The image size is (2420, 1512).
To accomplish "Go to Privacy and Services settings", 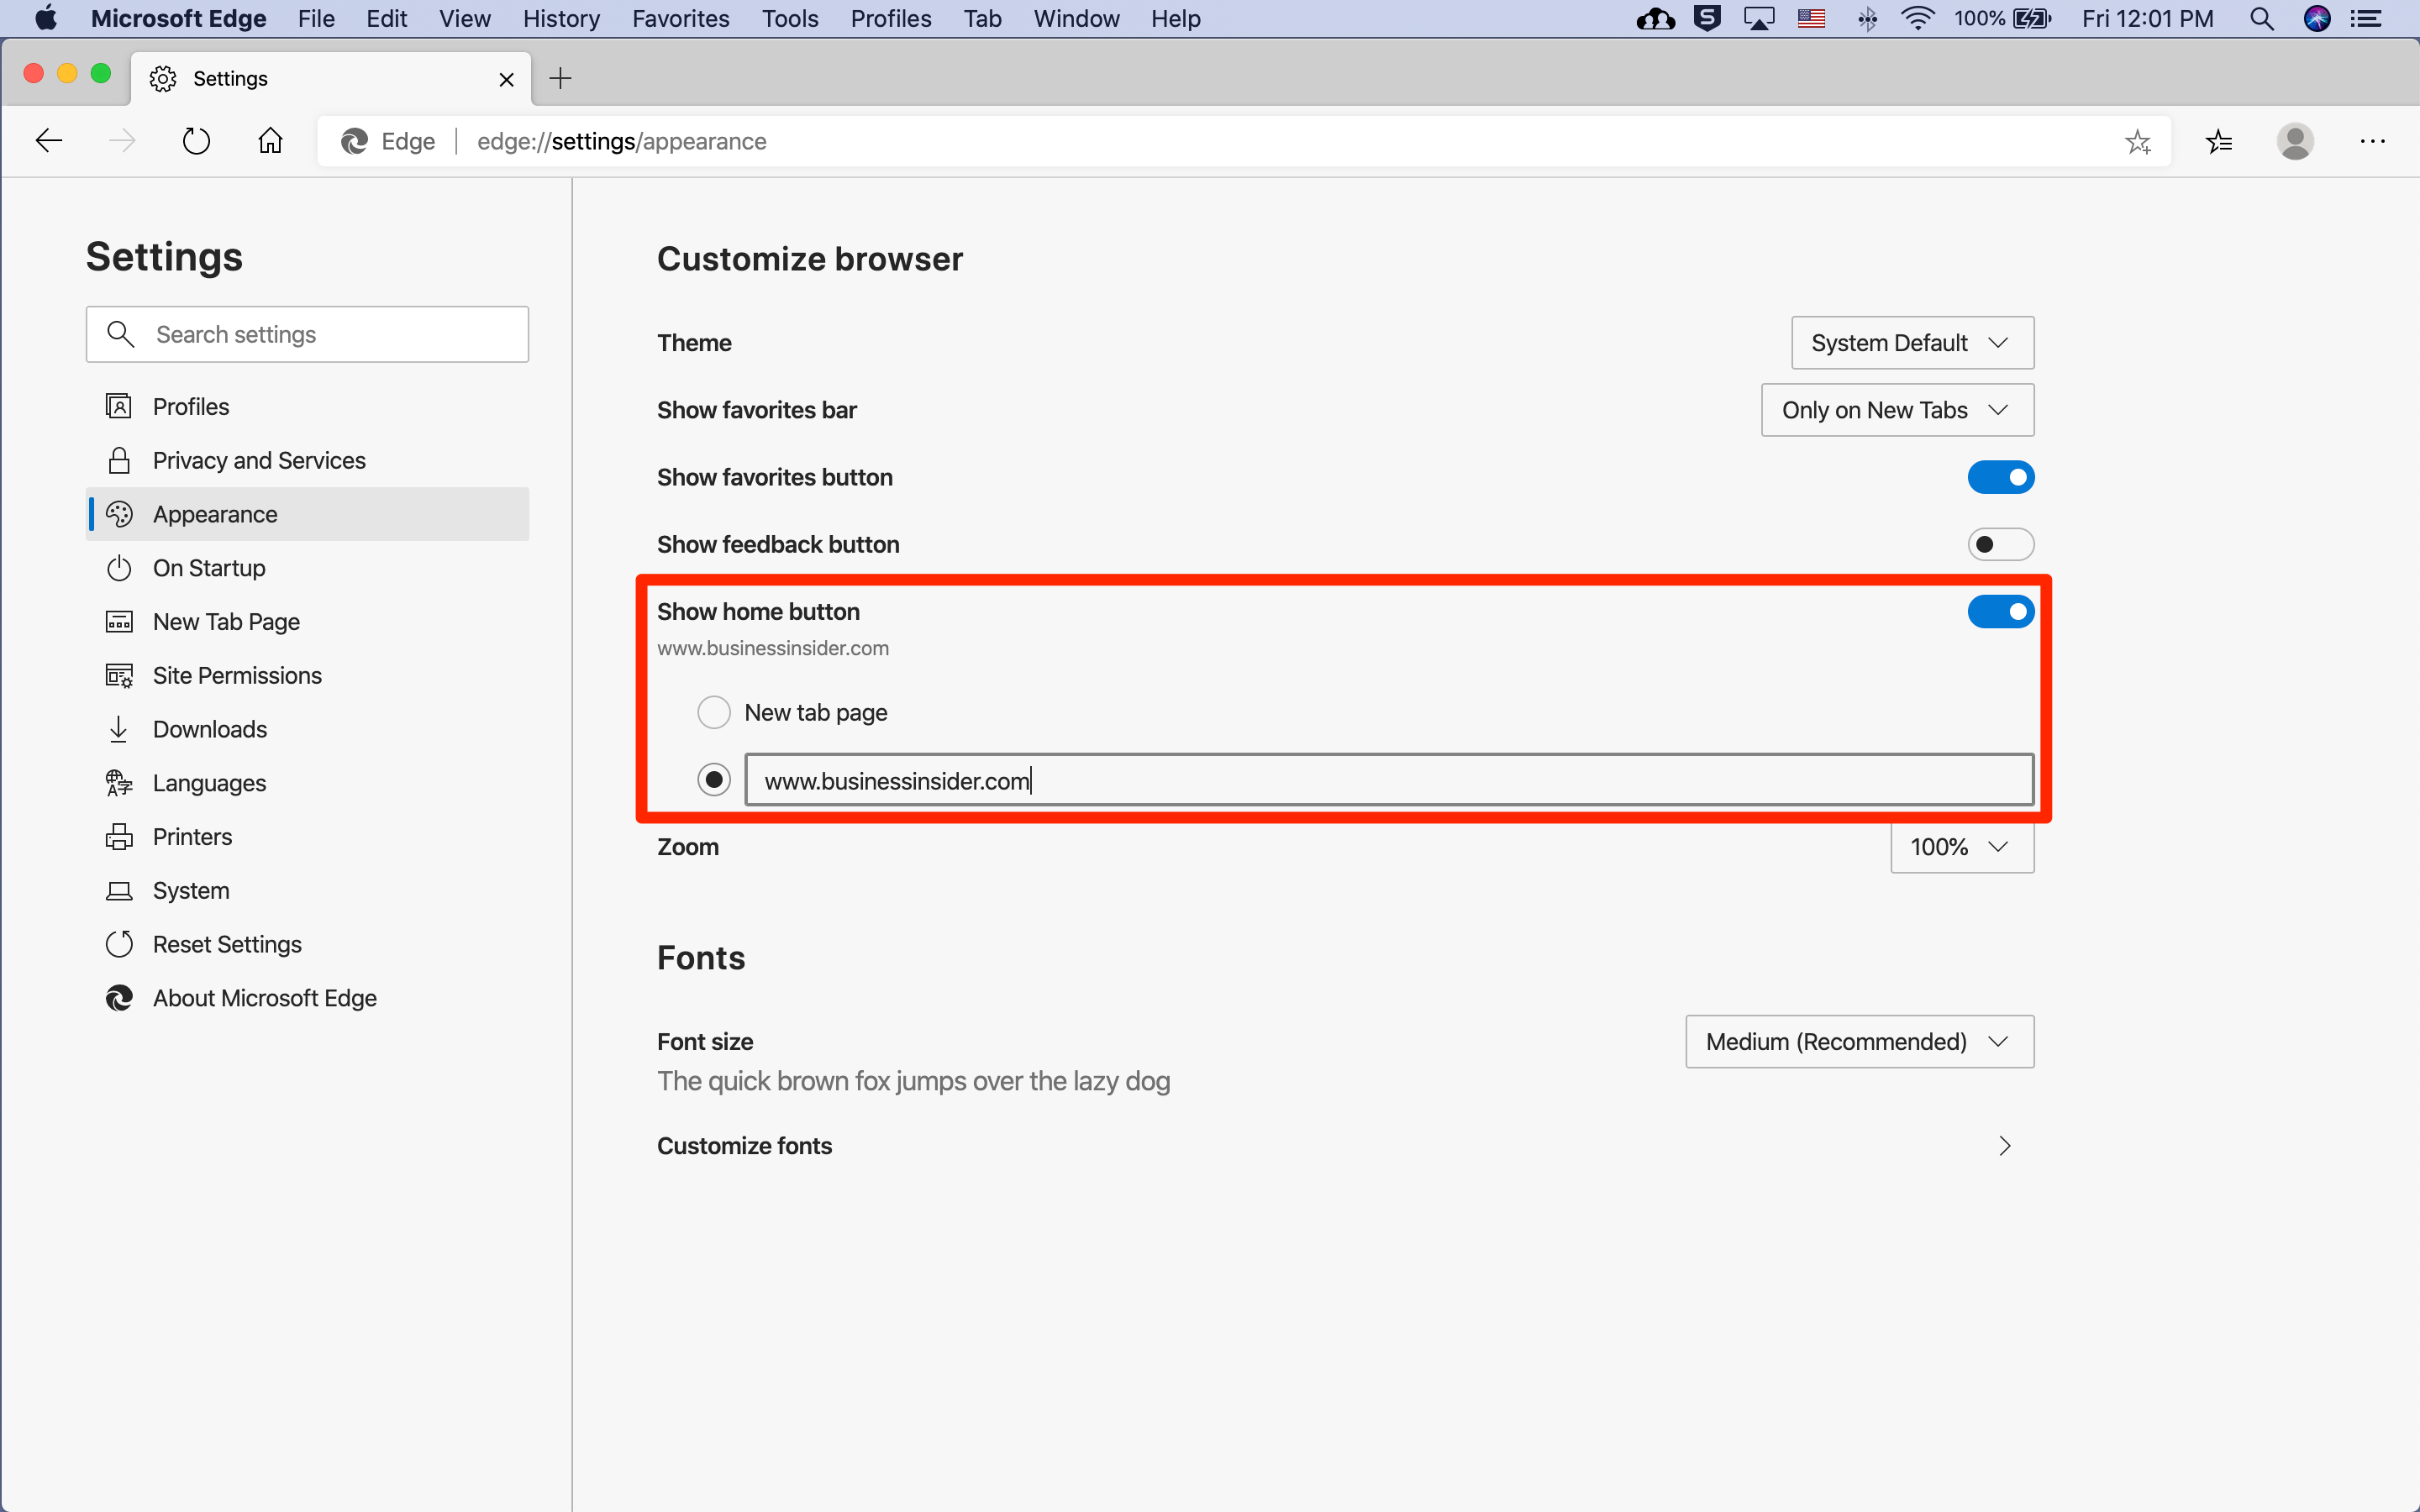I will point(258,460).
